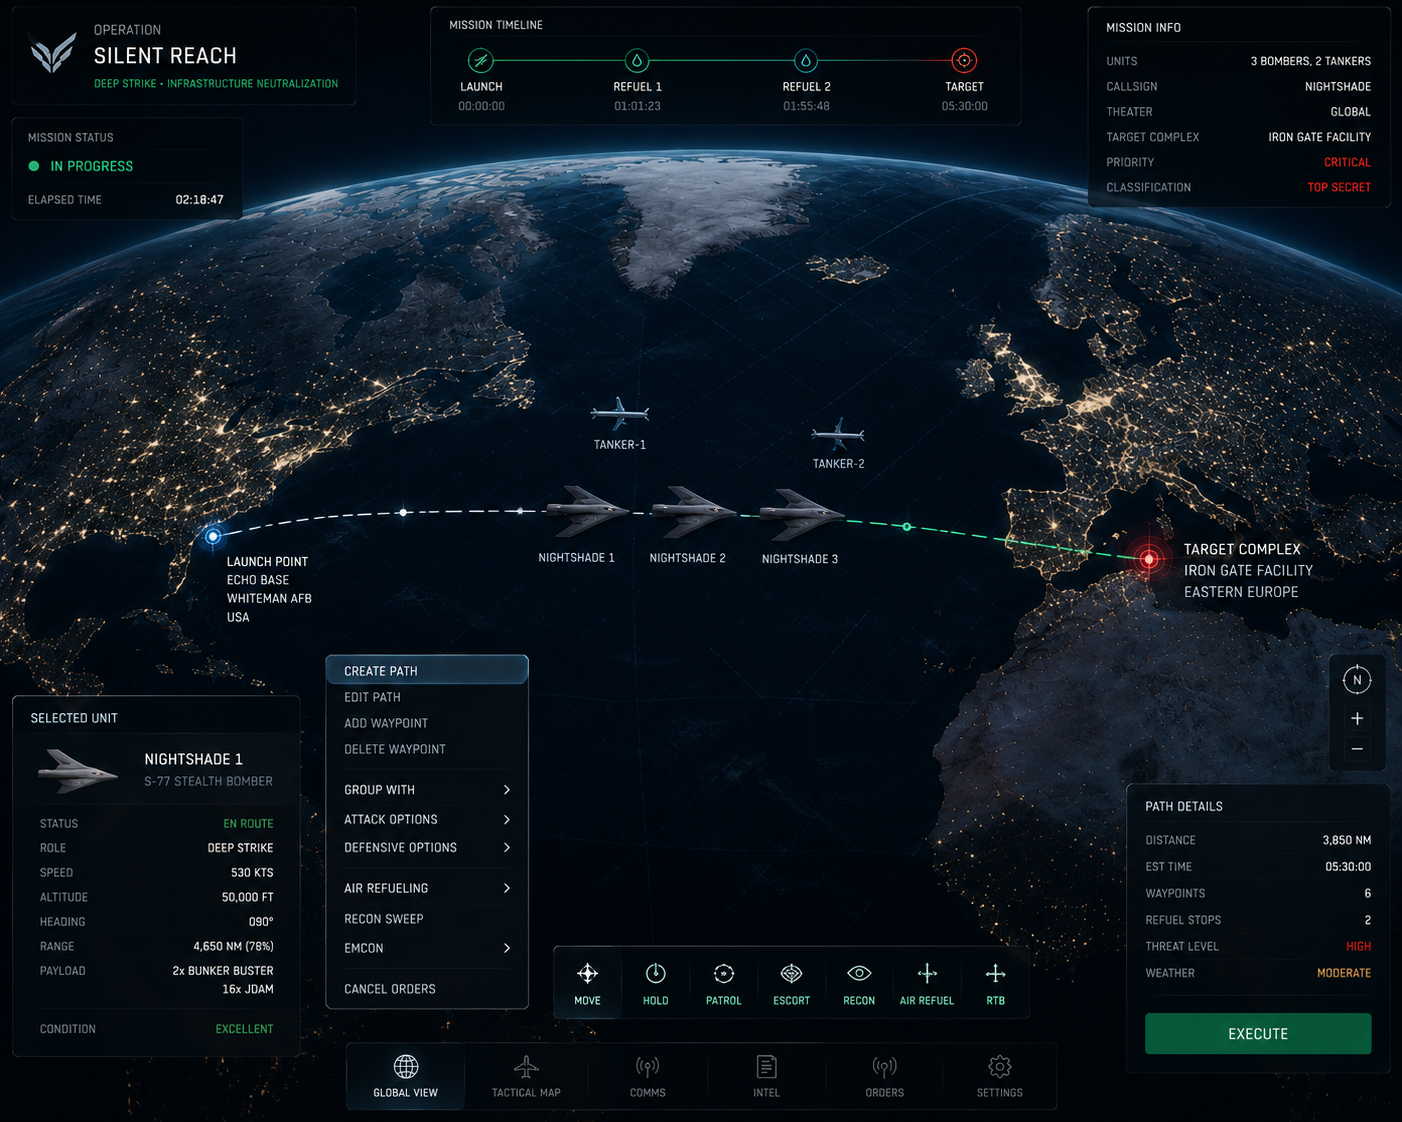Expand the EMCON submenu
Viewport: 1402px width, 1122px height.
coord(427,948)
